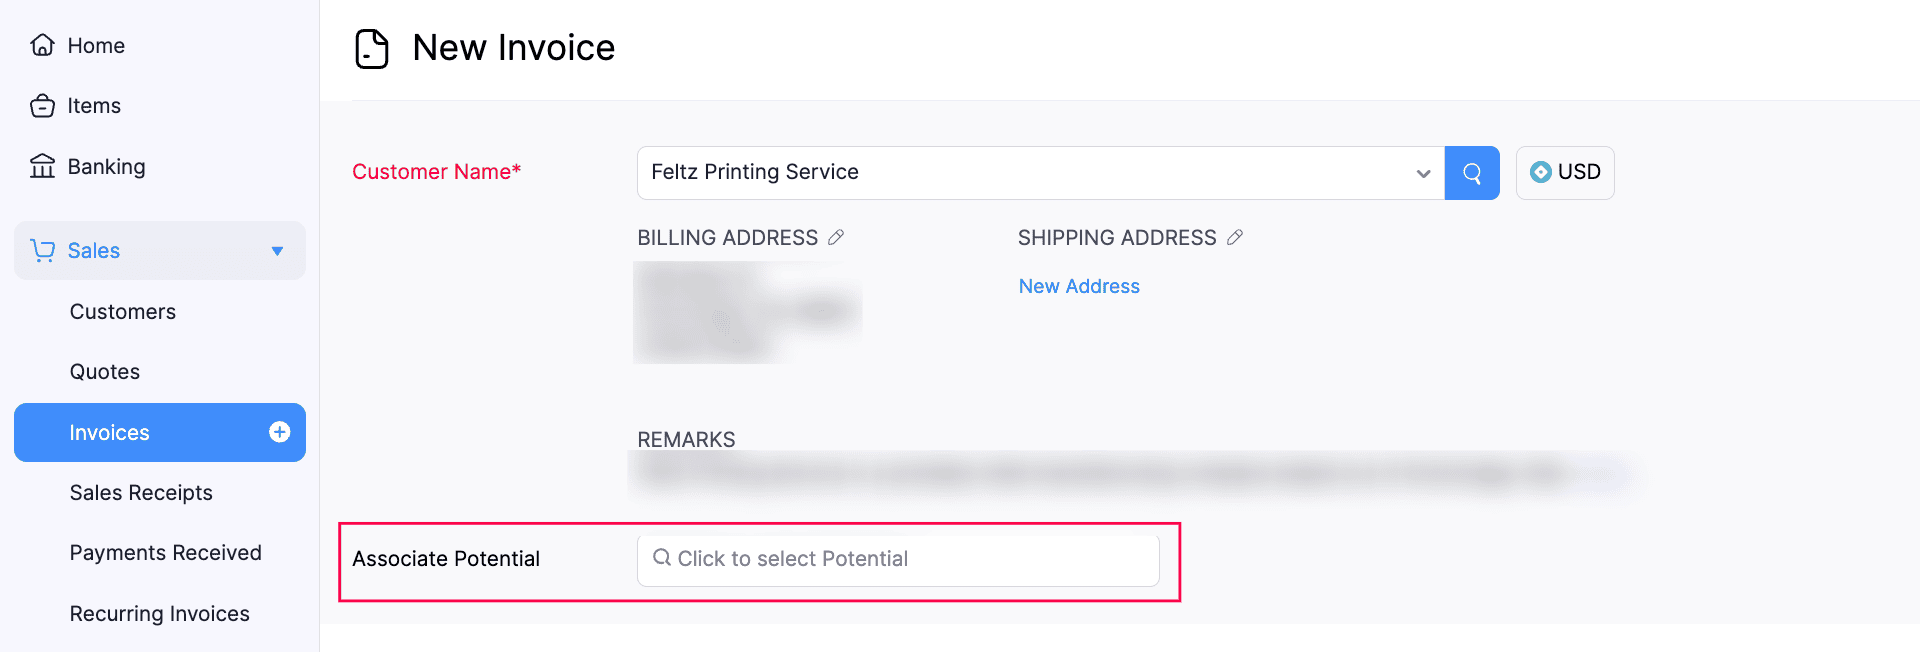This screenshot has height=652, width=1920.
Task: Click the Banking building icon
Action: [x=42, y=166]
